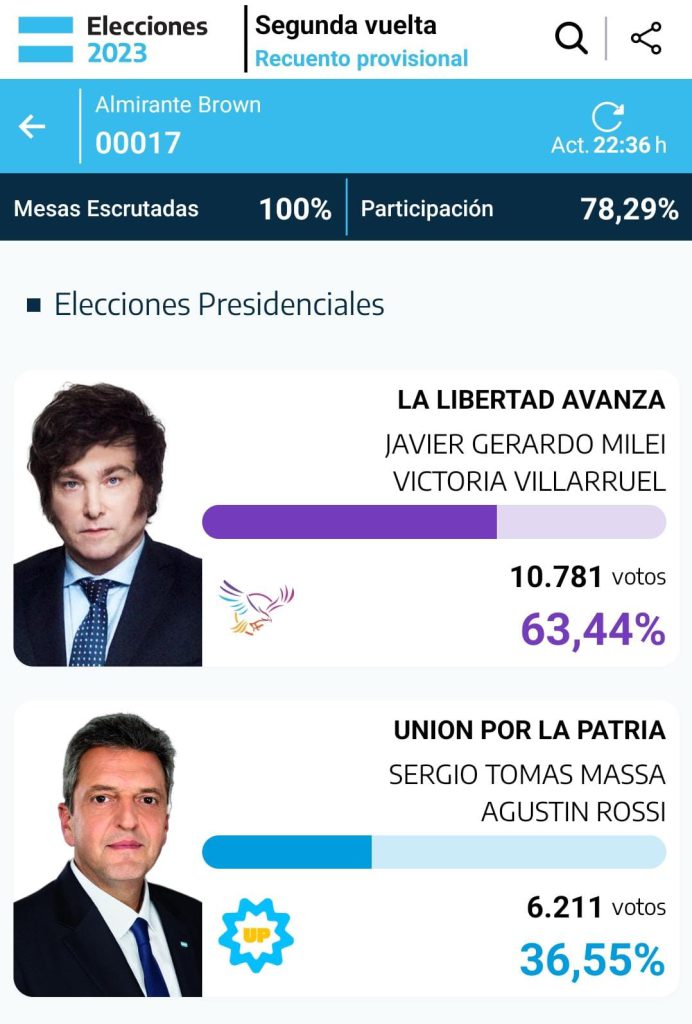Select Sergio Massa's portrait photo
This screenshot has width=692, height=1024.
[x=108, y=854]
